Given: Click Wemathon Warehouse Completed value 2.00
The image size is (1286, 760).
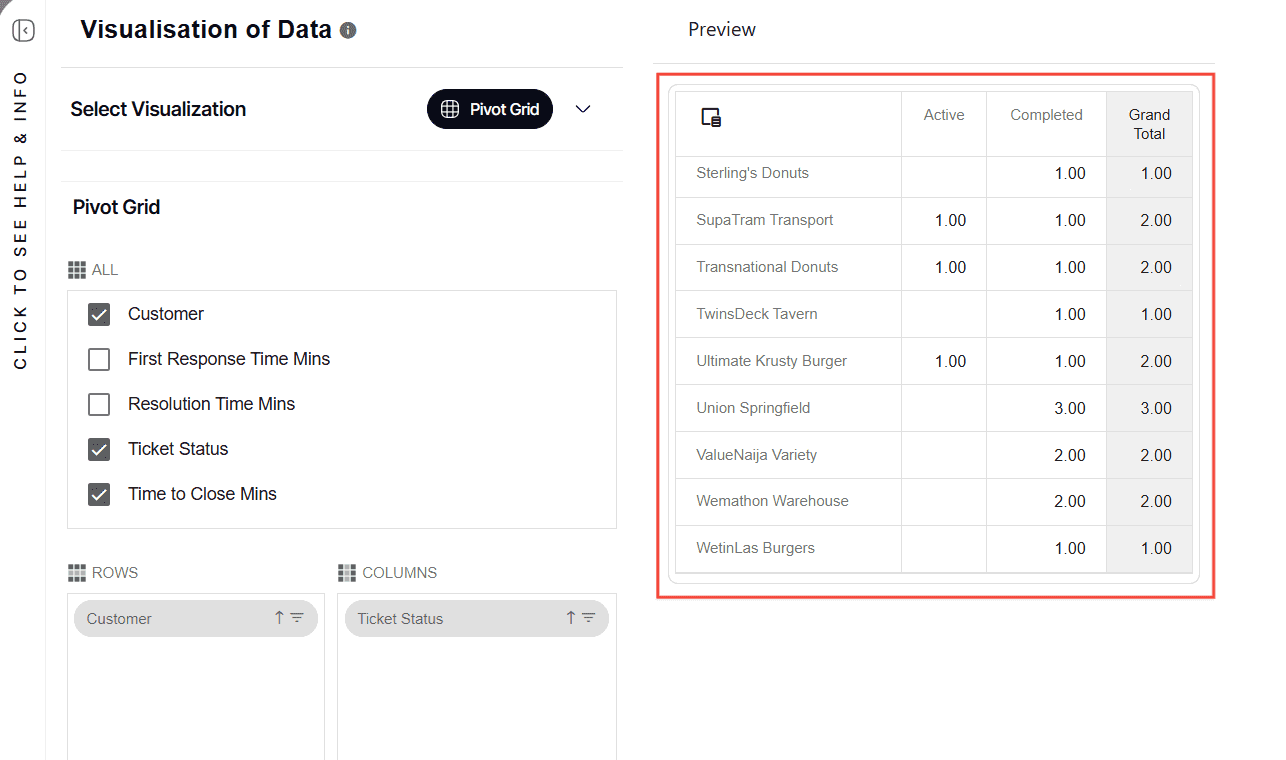Looking at the screenshot, I should tap(1070, 501).
